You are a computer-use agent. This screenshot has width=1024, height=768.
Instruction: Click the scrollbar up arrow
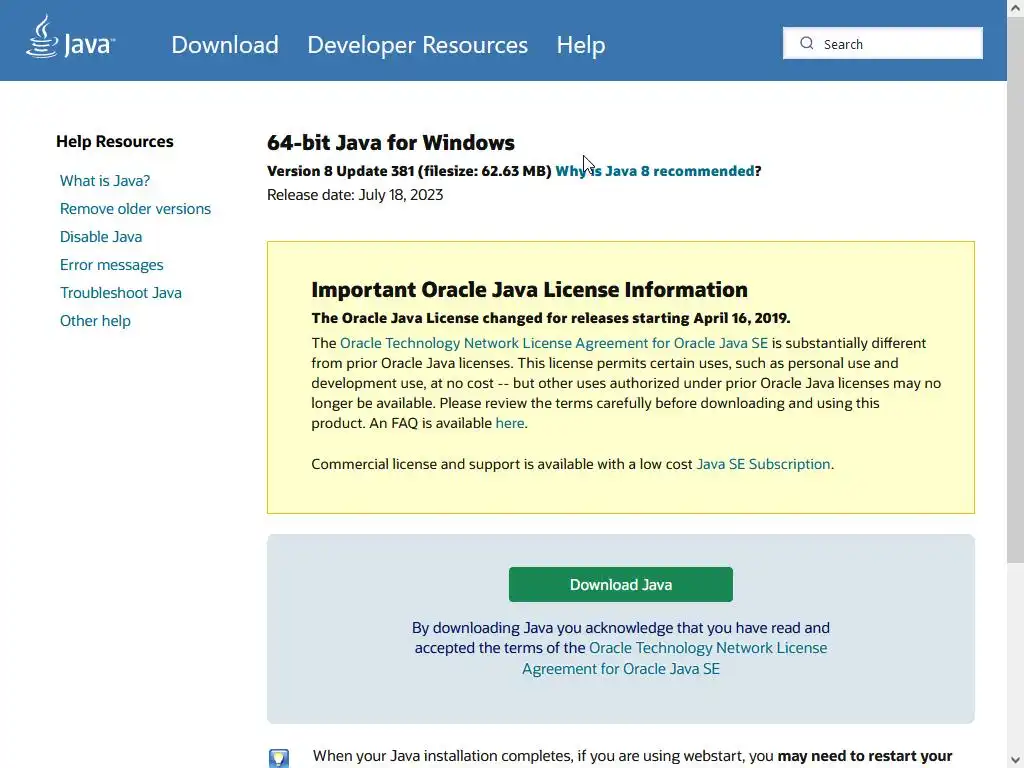point(1016,8)
